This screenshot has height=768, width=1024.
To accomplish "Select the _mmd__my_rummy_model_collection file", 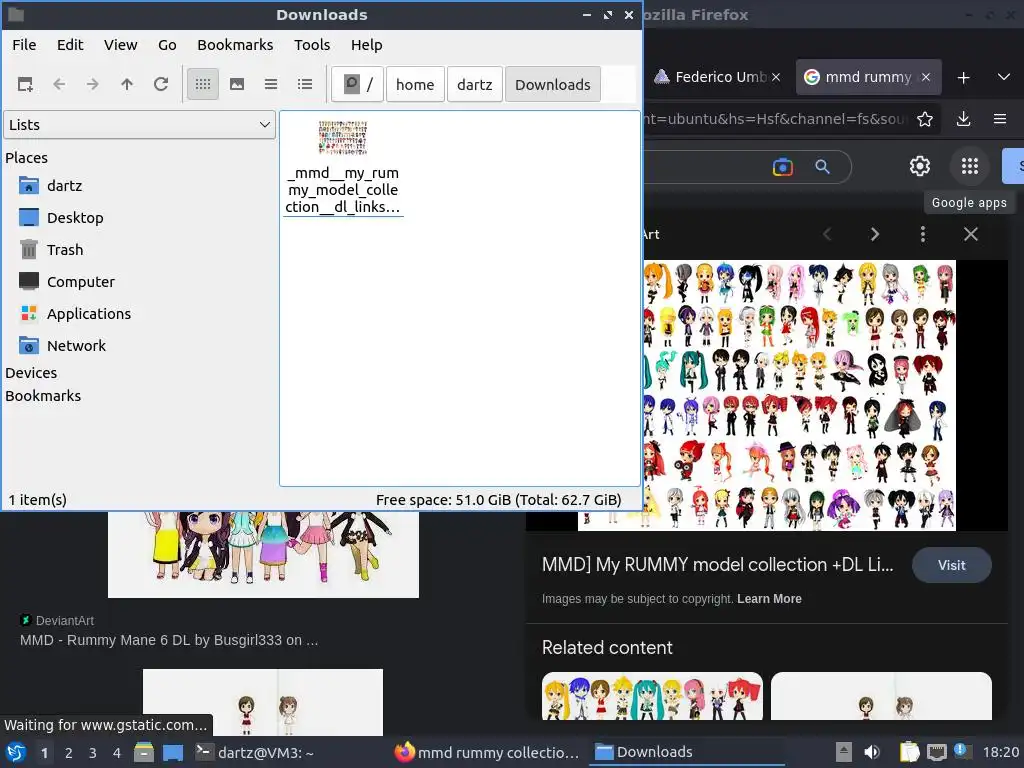I will [x=343, y=167].
